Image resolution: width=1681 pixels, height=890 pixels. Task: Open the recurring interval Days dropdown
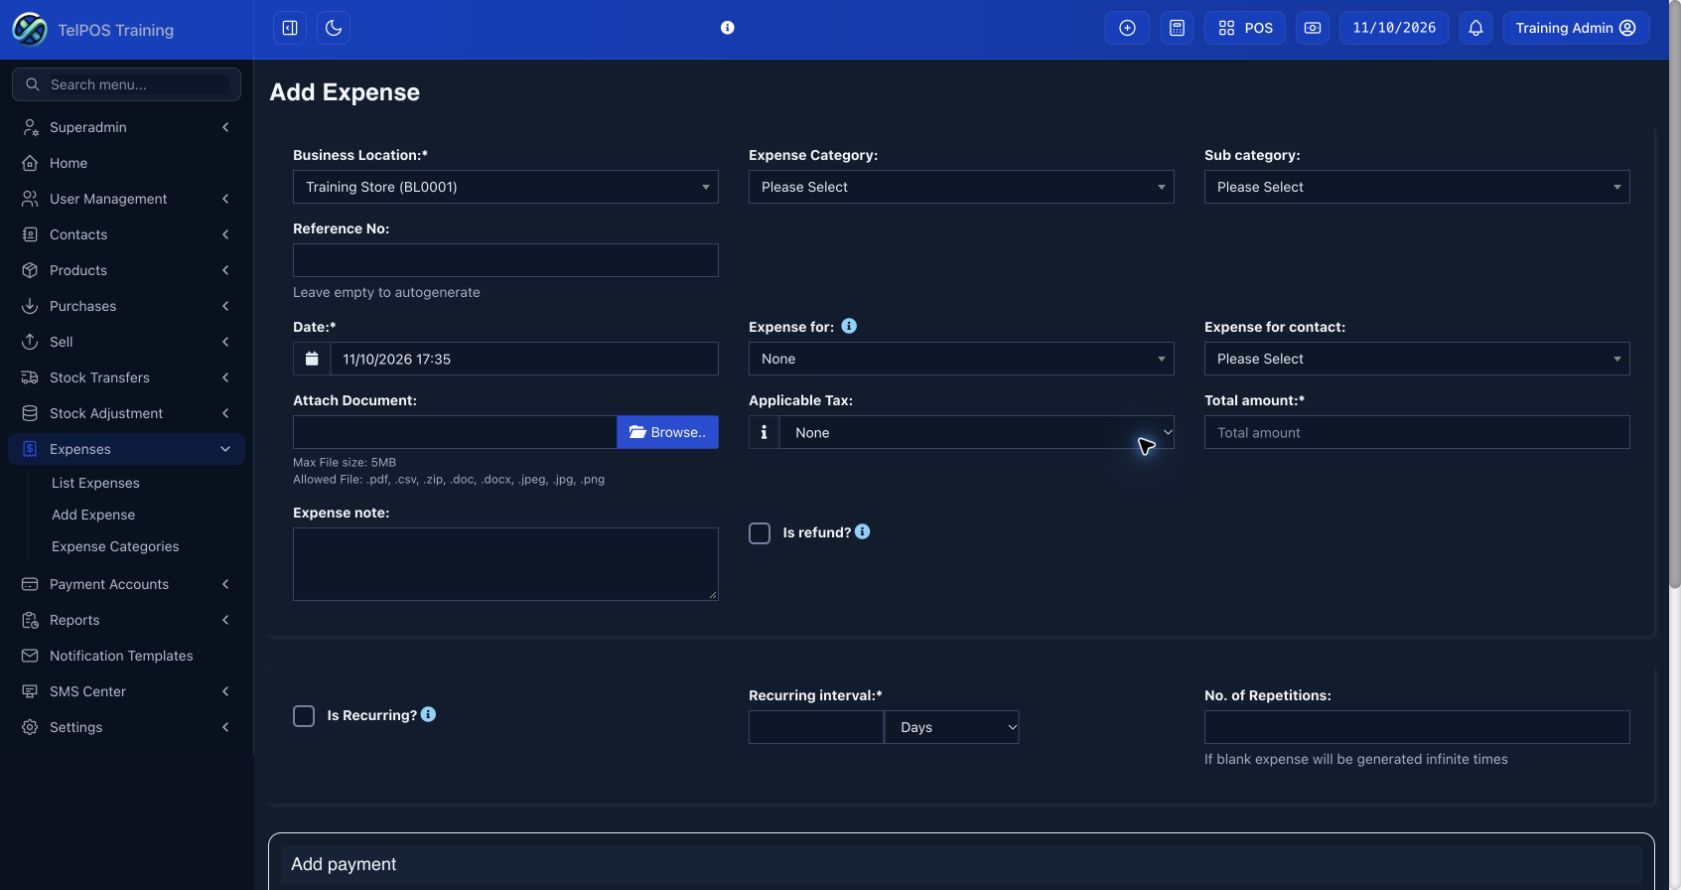(952, 727)
